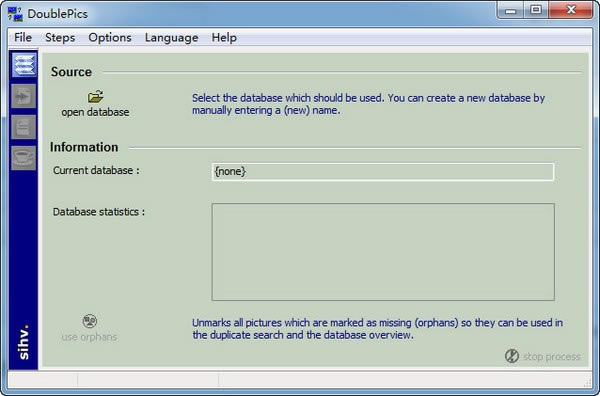The width and height of the screenshot is (600, 396).
Task: Click the stop process label
Action: [x=552, y=357]
